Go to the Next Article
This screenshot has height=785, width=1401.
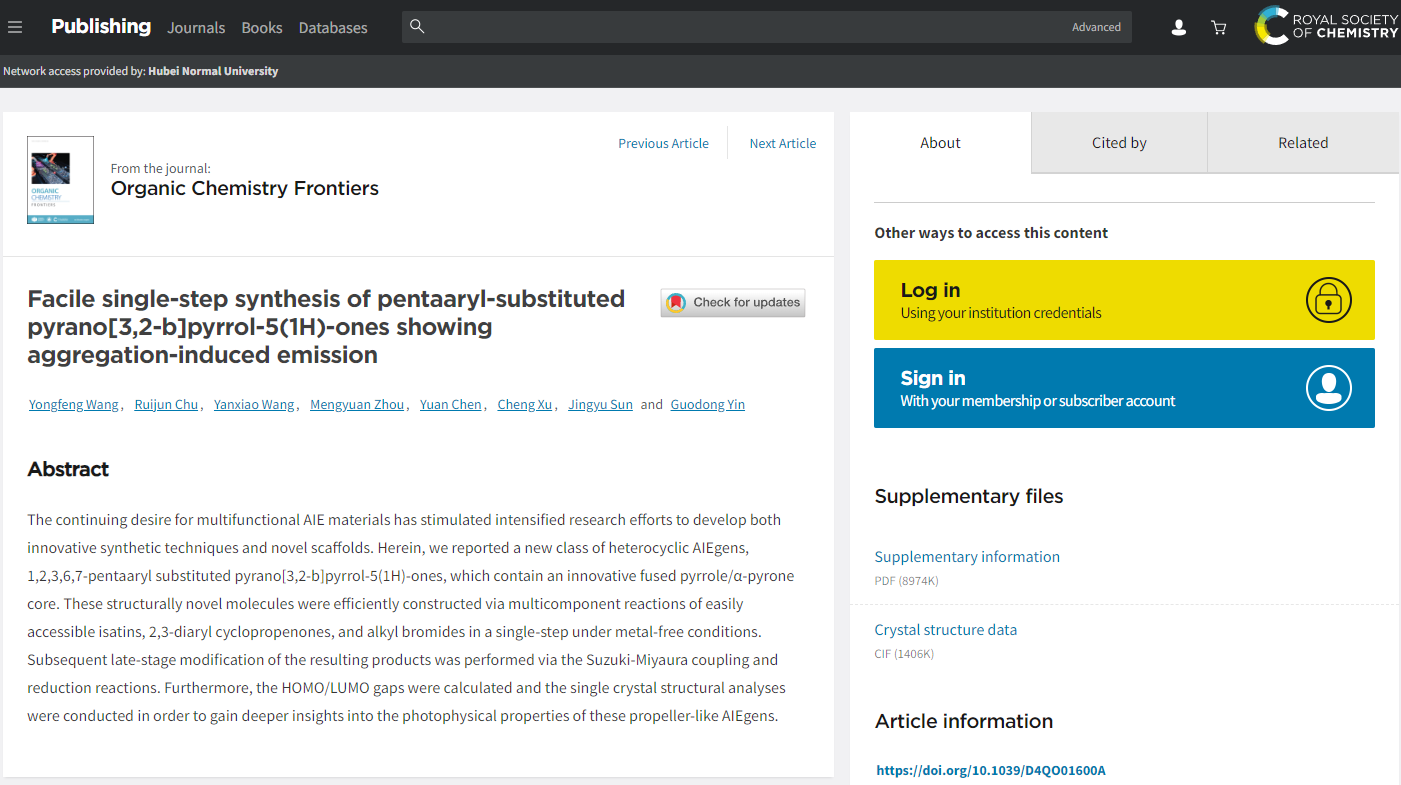tap(783, 143)
